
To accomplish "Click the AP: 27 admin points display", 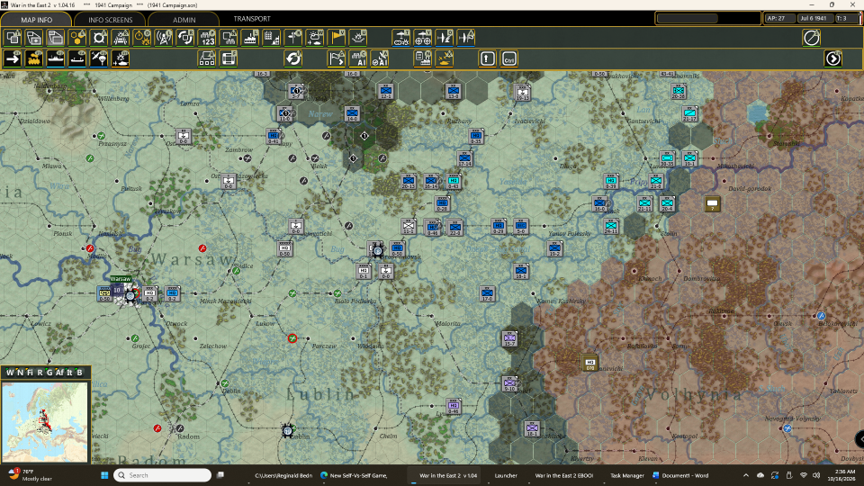I will click(779, 18).
